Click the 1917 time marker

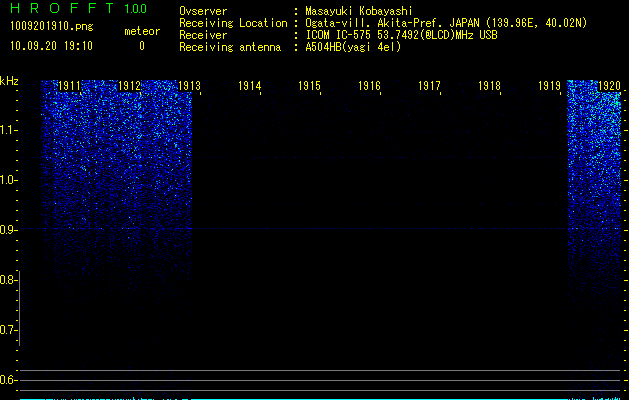[x=429, y=86]
